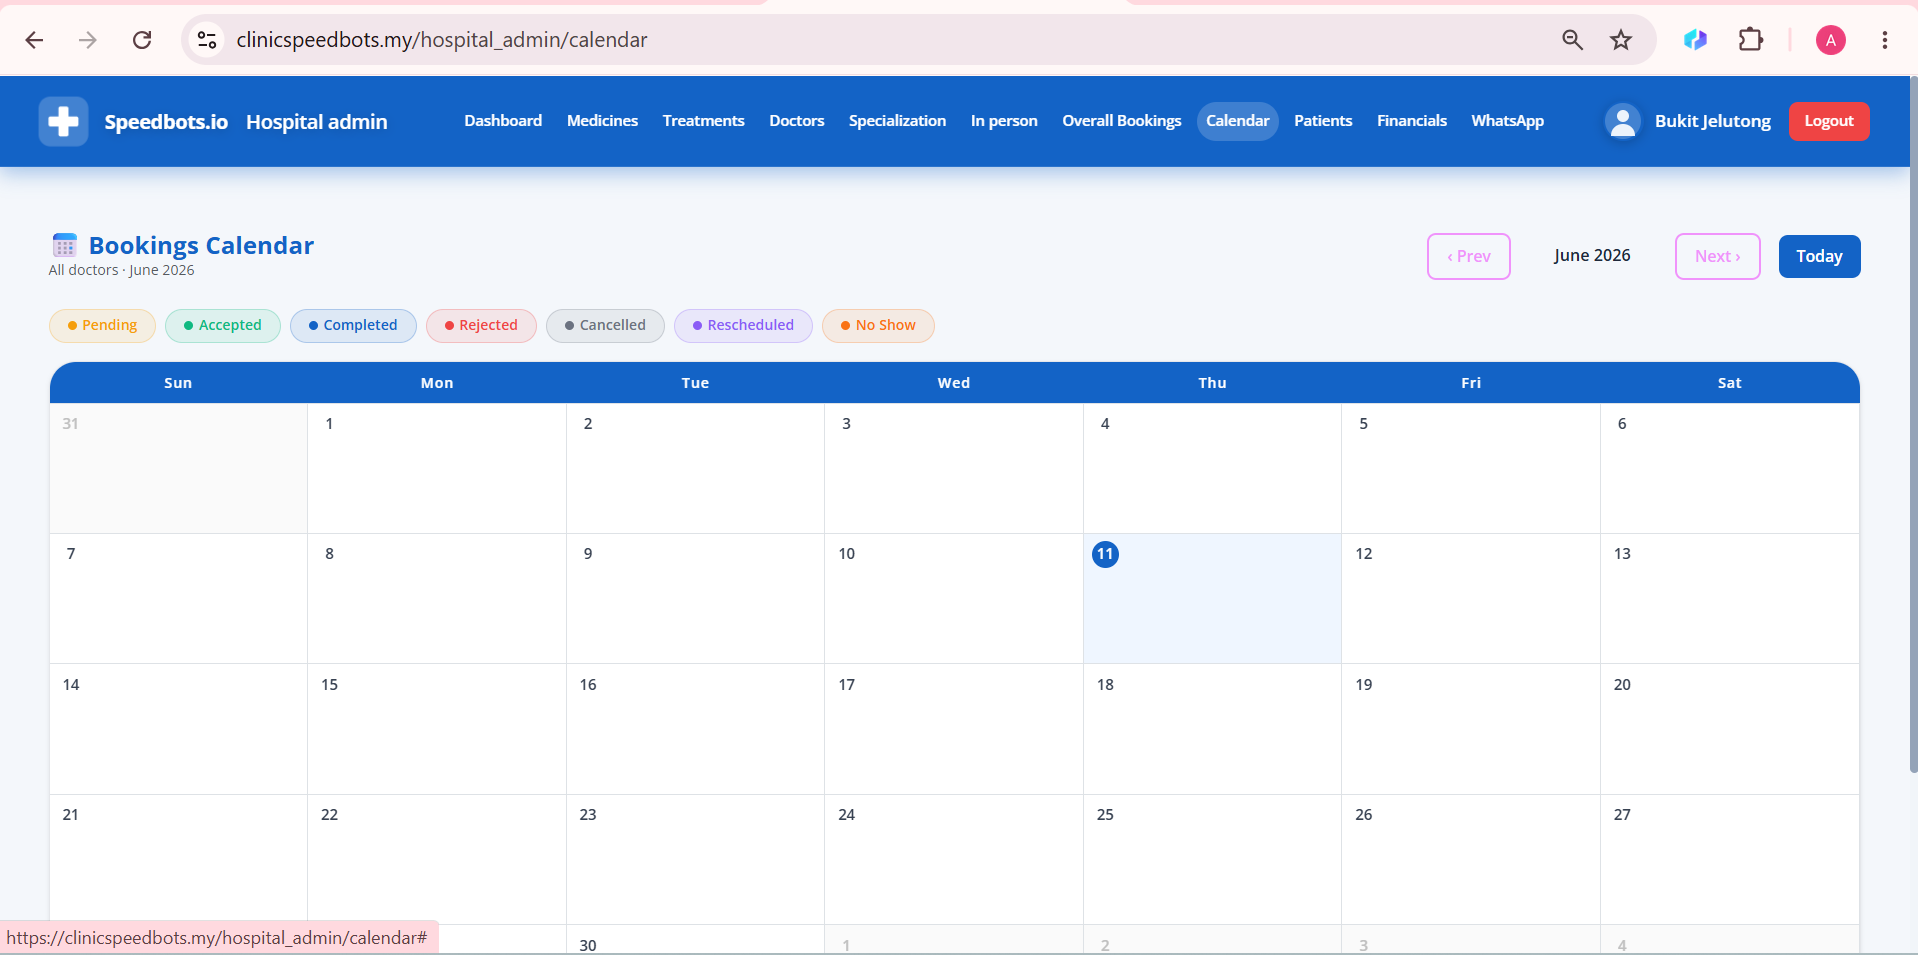Select greyed-out May 31 day cell
Image resolution: width=1918 pixels, height=955 pixels.
pyautogui.click(x=178, y=468)
